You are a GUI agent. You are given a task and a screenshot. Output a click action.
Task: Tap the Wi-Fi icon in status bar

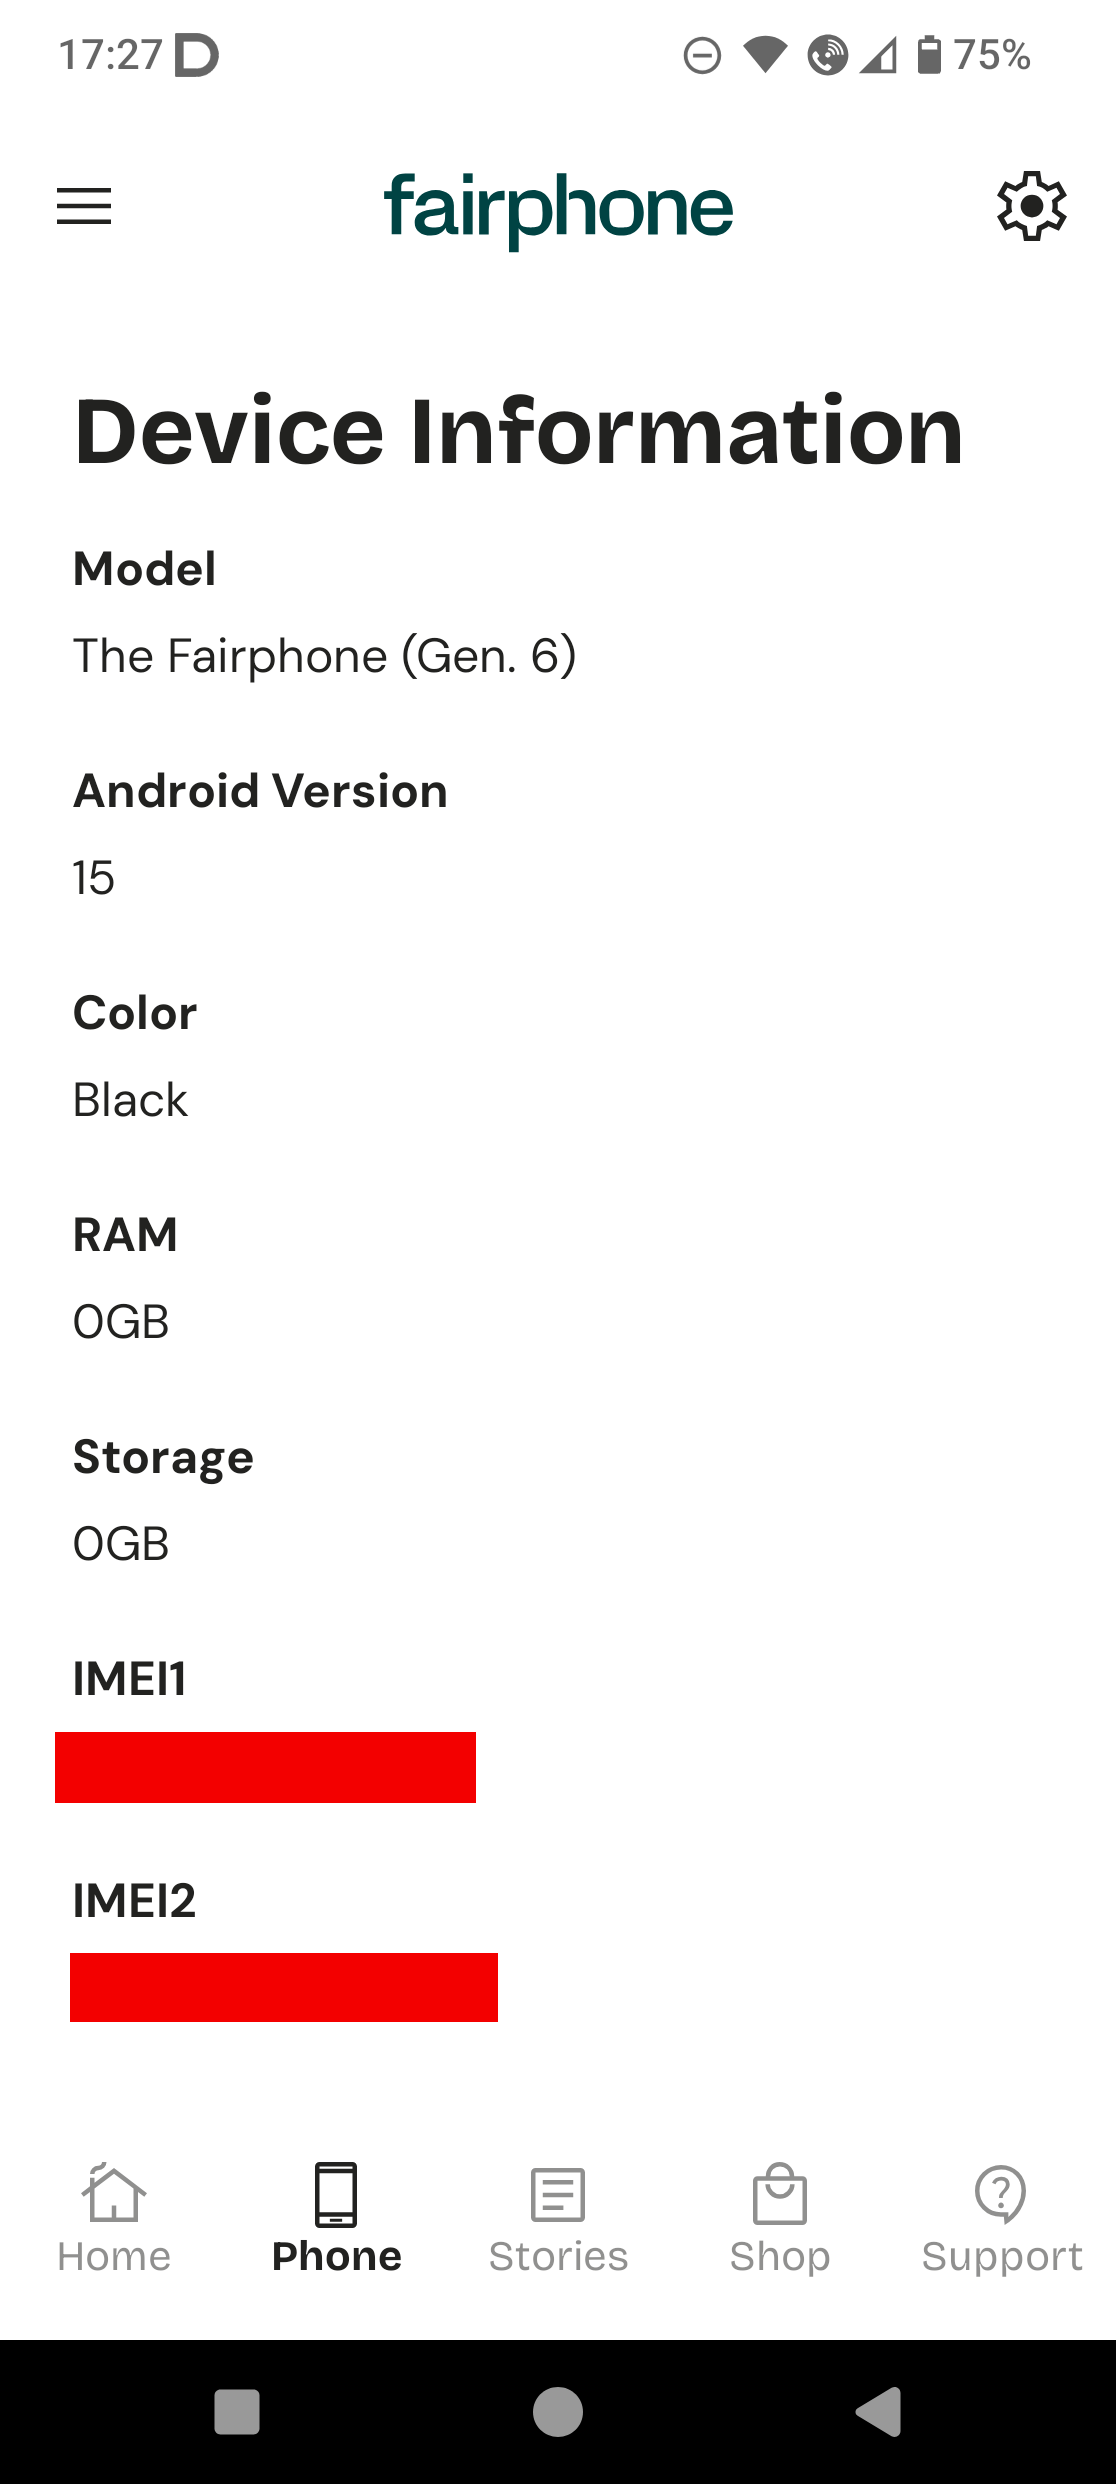(x=766, y=55)
